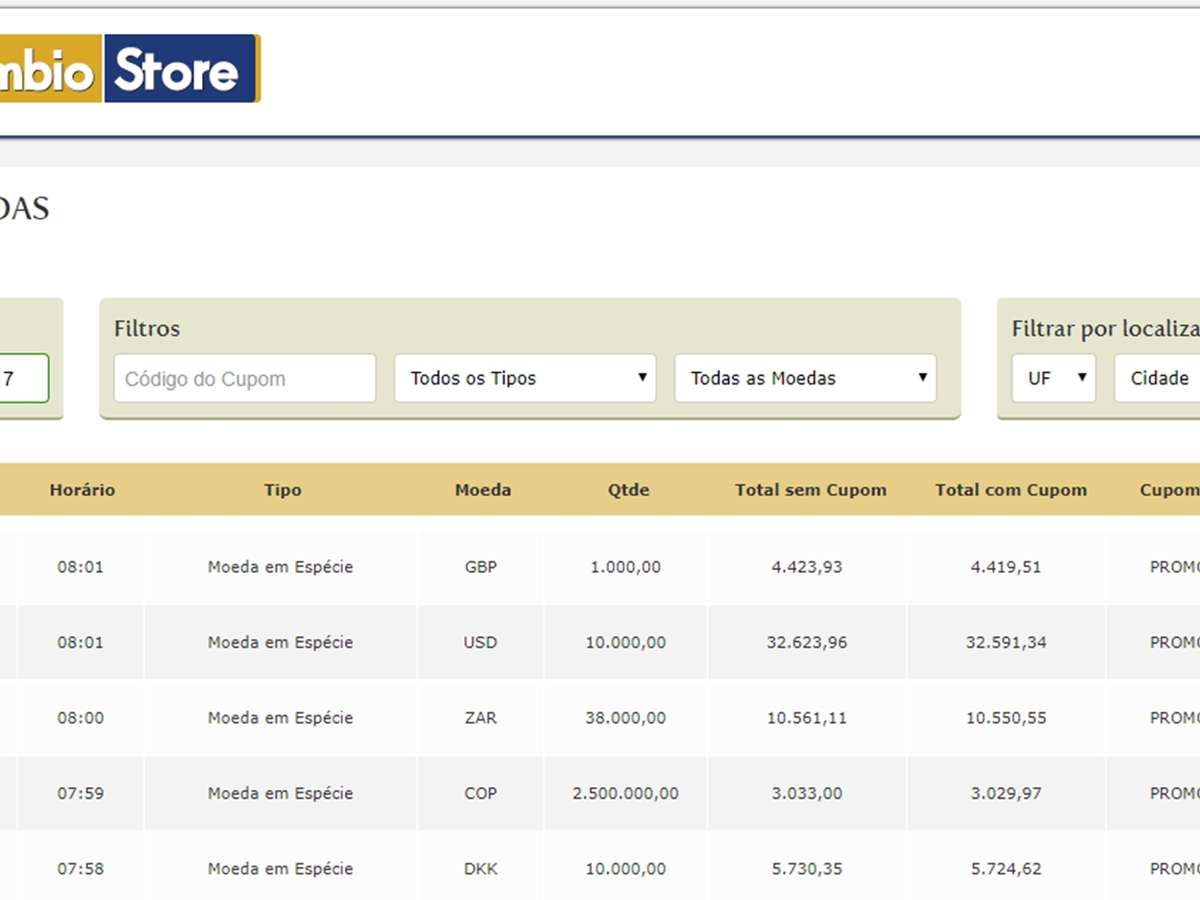Open the UF state dropdown

1053,379
